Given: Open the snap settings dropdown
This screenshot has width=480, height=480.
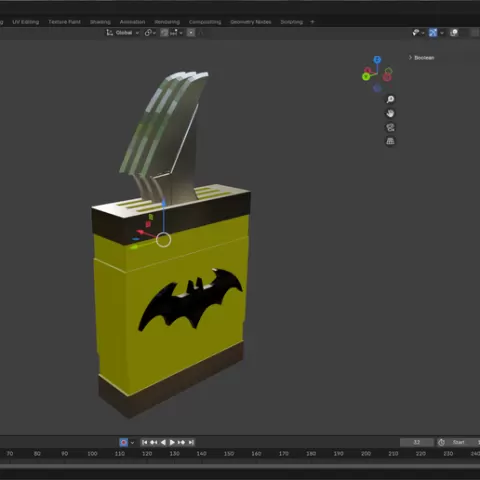Looking at the screenshot, I should pos(177,33).
